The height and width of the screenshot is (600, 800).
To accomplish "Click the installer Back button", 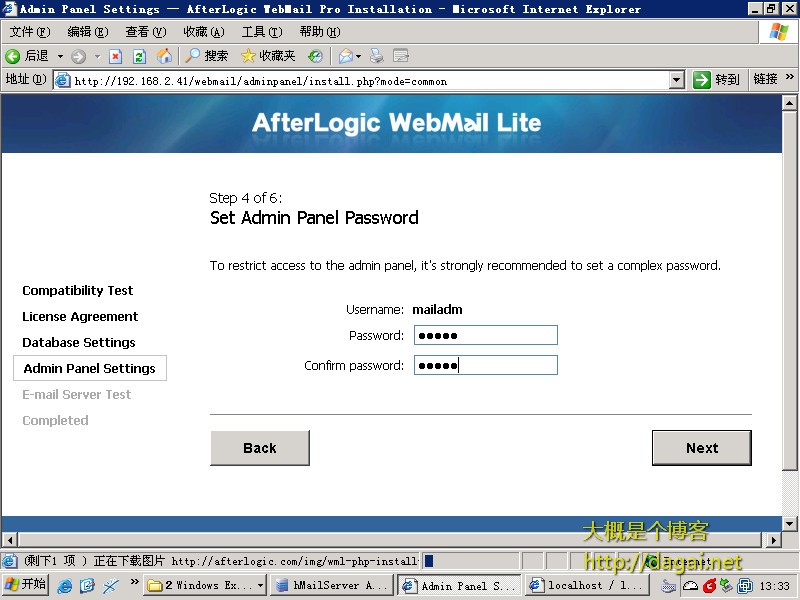I will [260, 448].
